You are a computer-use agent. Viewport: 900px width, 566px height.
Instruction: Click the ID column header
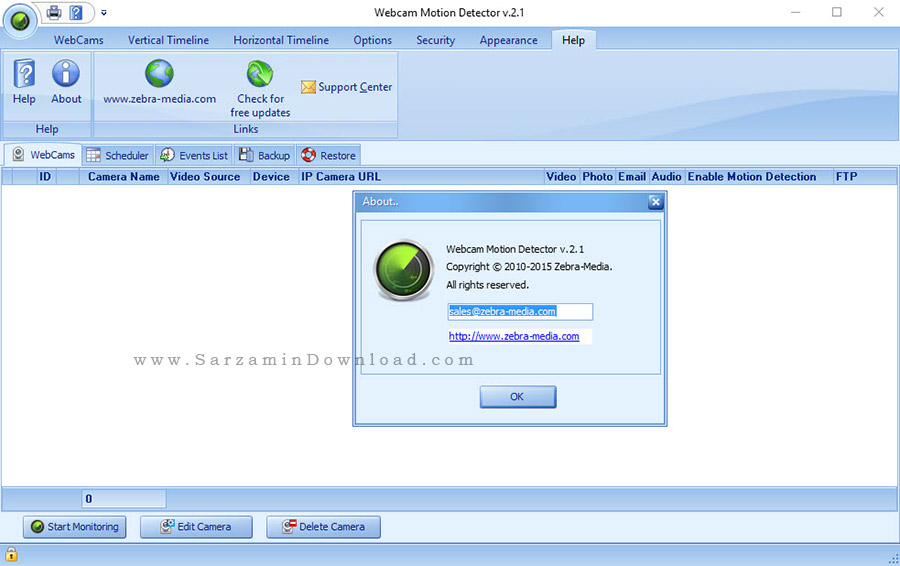45,177
